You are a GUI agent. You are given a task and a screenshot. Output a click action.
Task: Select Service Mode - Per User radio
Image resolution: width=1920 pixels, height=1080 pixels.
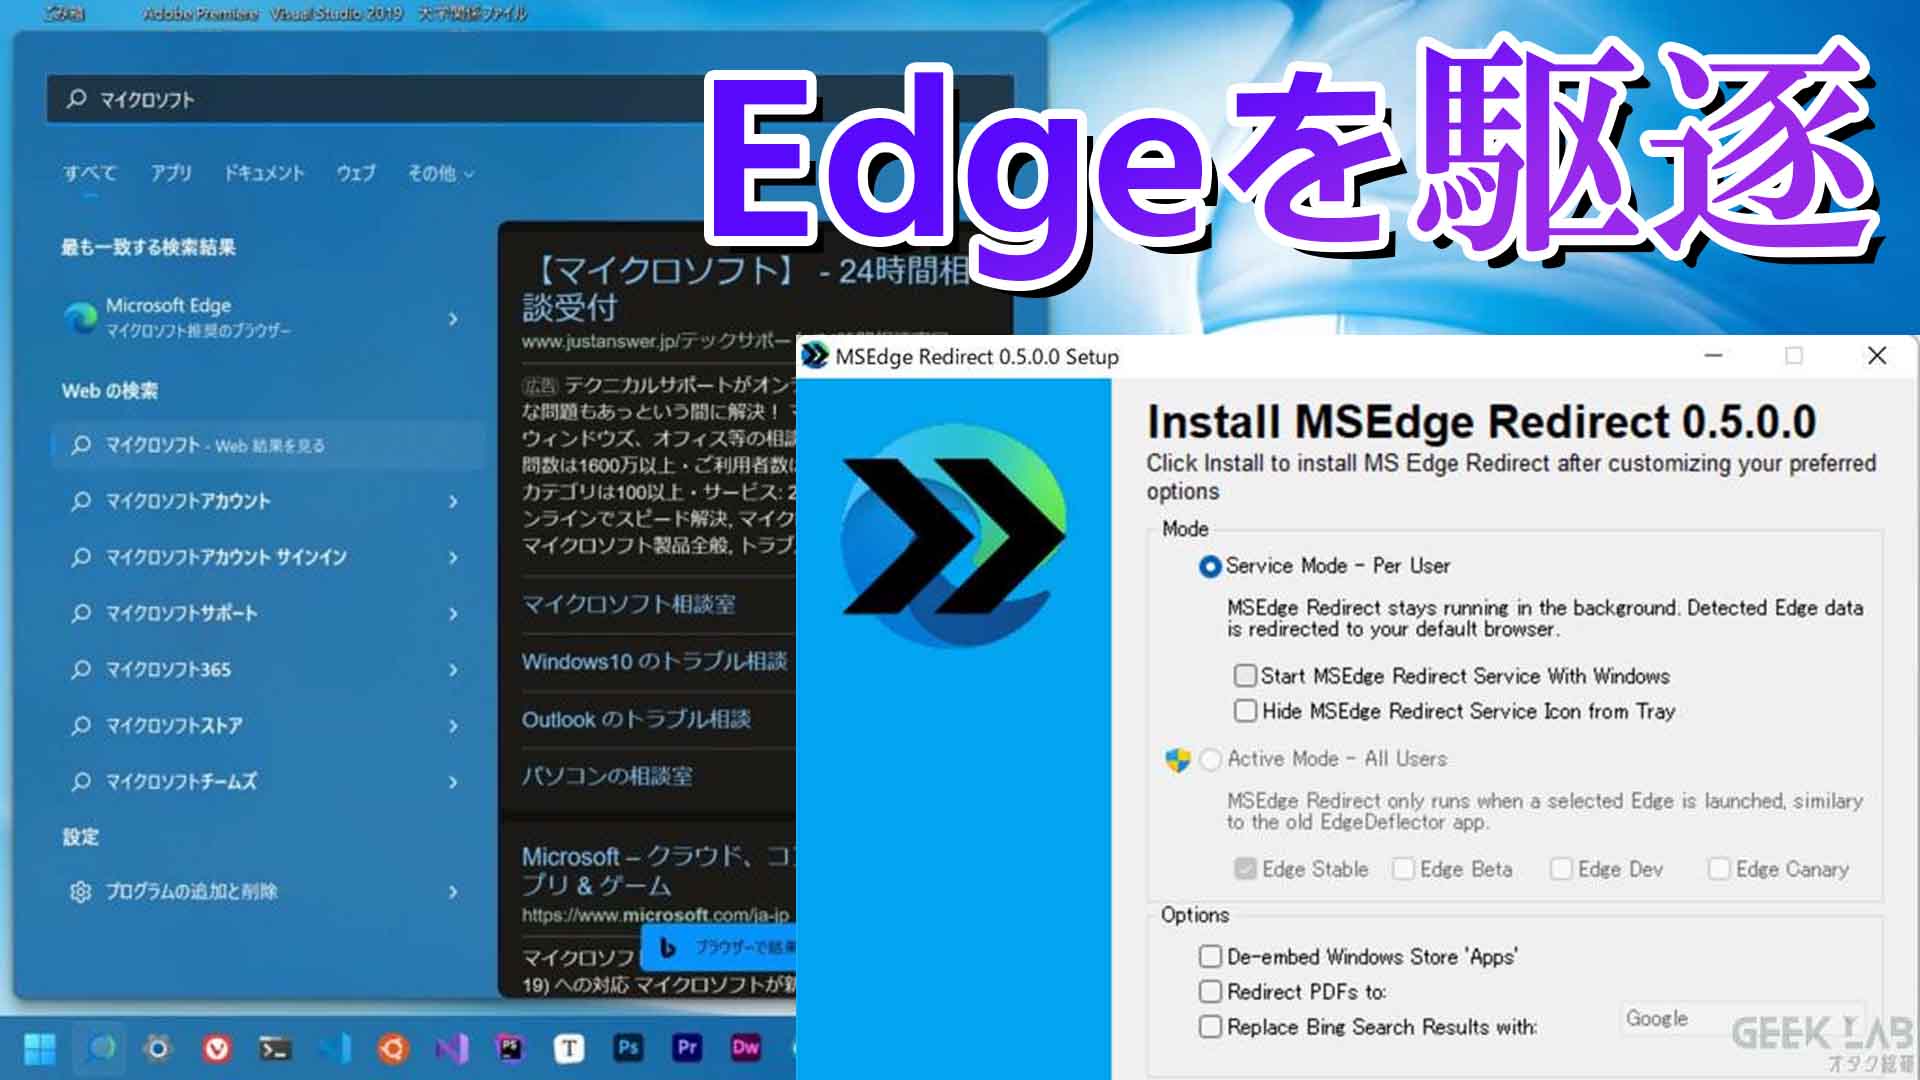click(1209, 566)
